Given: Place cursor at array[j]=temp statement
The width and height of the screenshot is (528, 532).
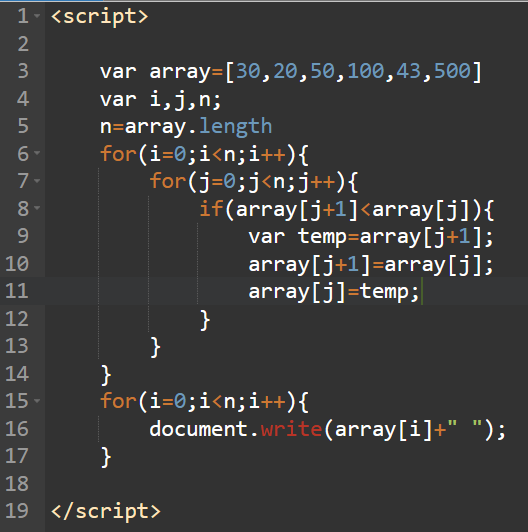Looking at the screenshot, I should point(334,292).
